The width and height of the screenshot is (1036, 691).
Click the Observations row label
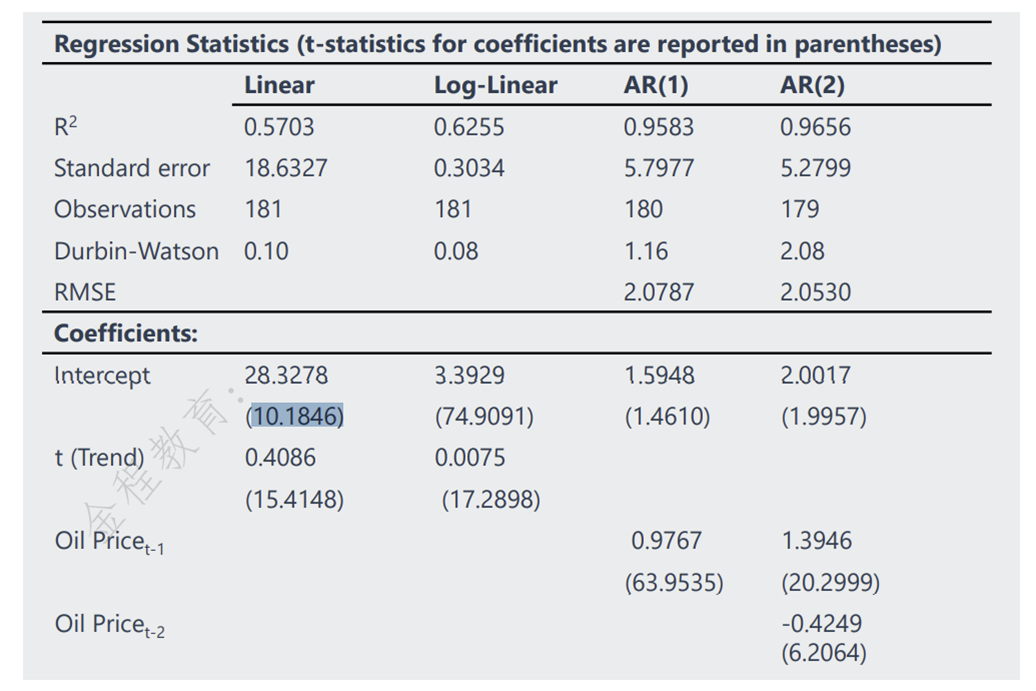point(125,210)
